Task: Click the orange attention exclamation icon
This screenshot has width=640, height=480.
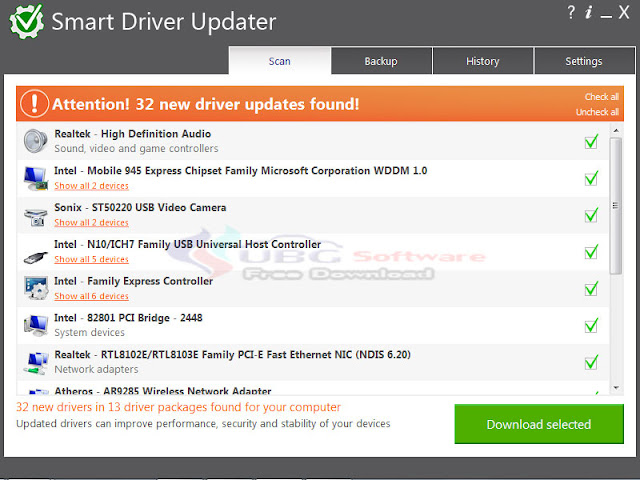Action: tap(34, 104)
